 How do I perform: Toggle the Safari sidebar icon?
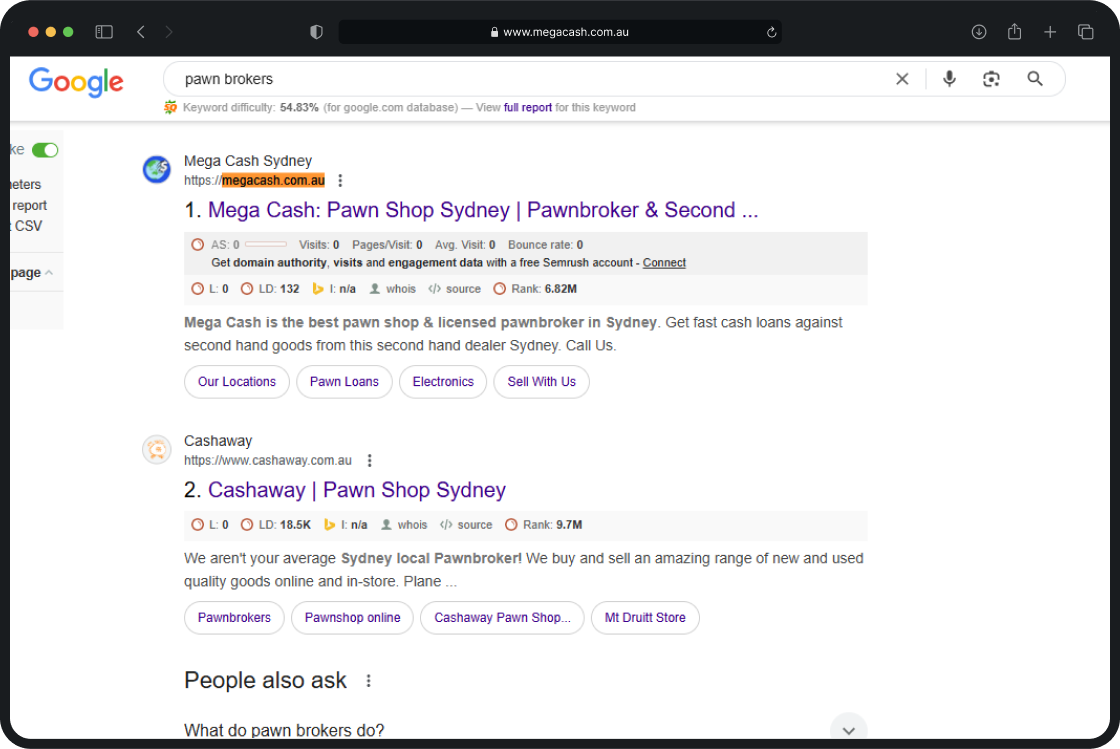click(104, 31)
